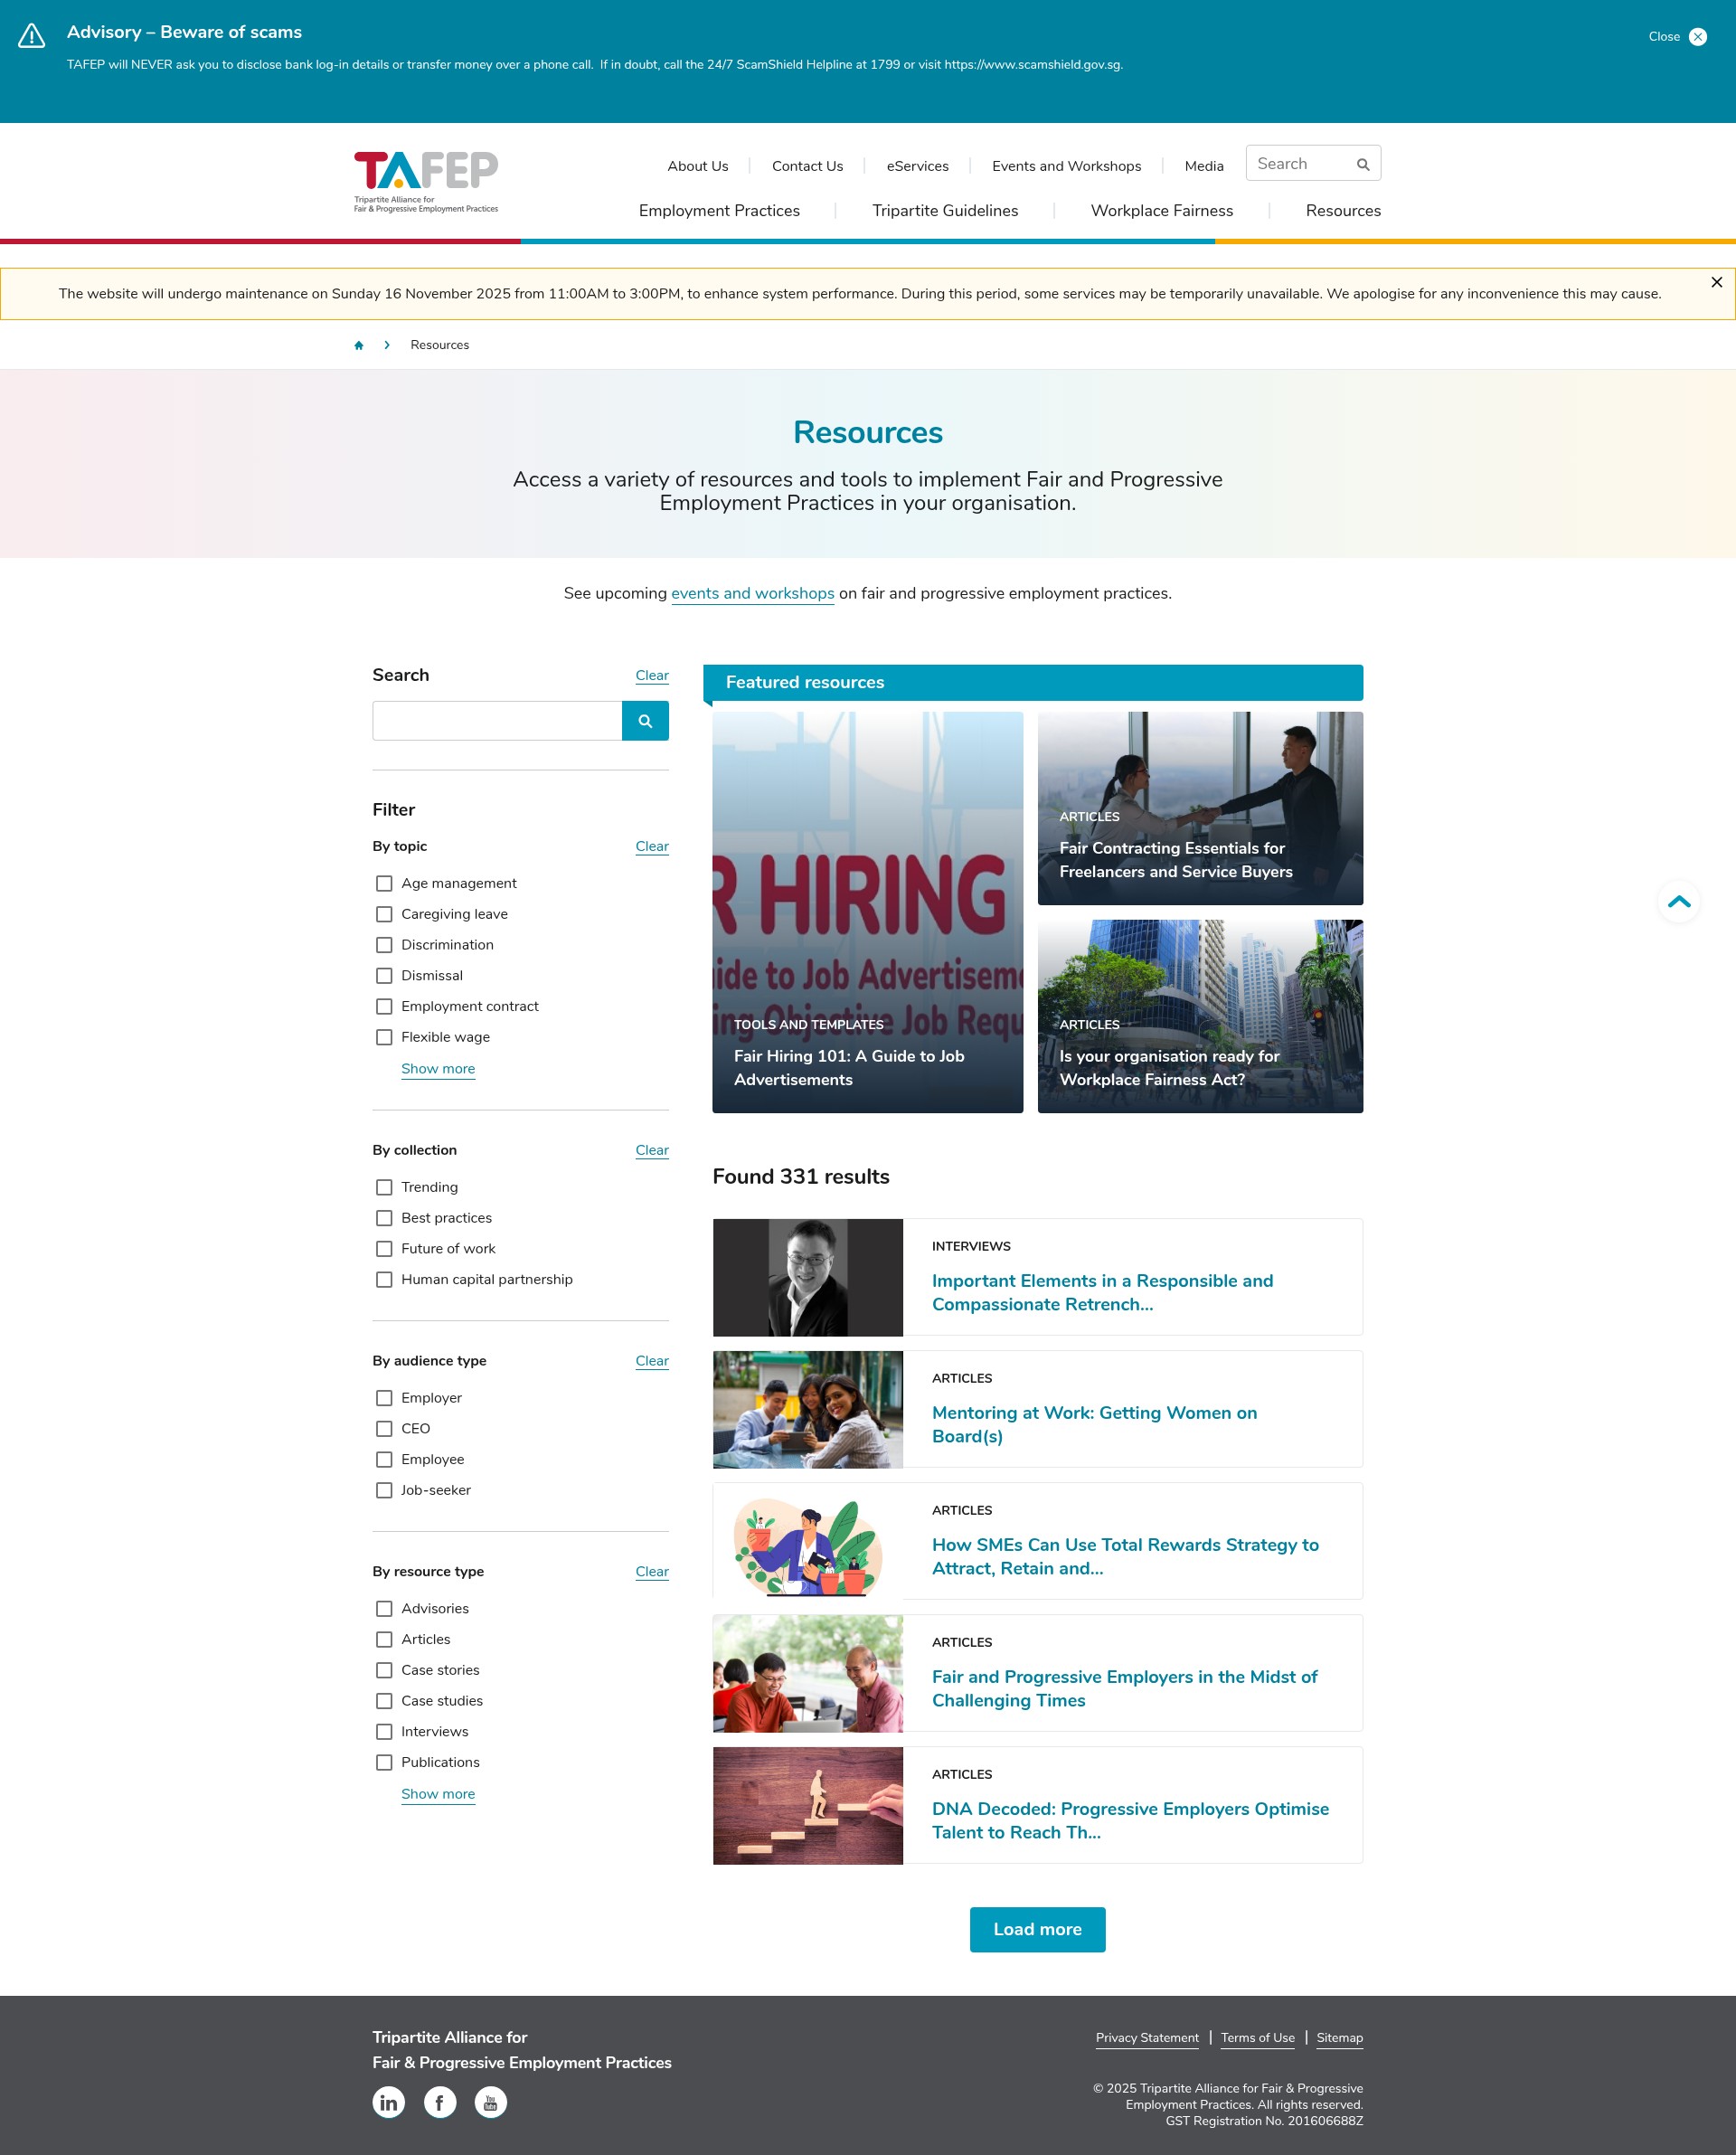Image resolution: width=1736 pixels, height=2155 pixels.
Task: Click the warning triangle advisory icon
Action: (32, 36)
